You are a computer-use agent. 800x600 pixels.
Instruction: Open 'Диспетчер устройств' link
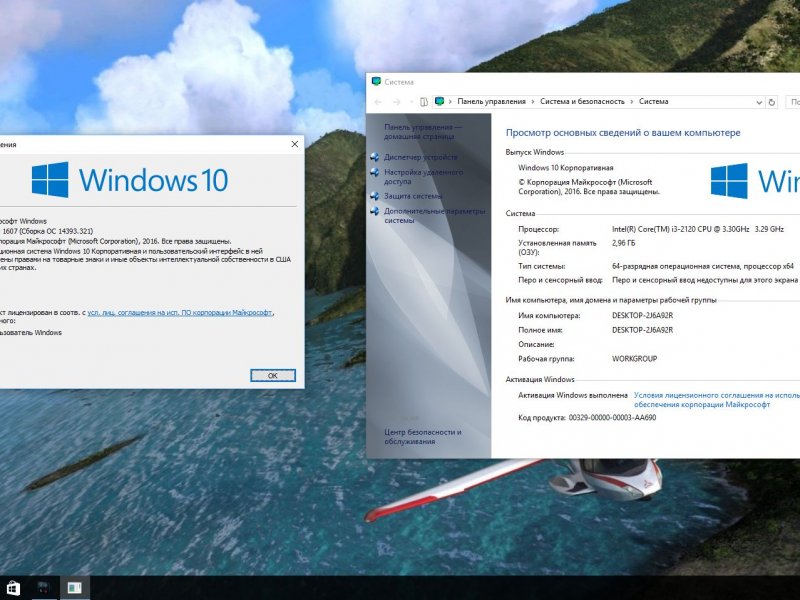420,157
